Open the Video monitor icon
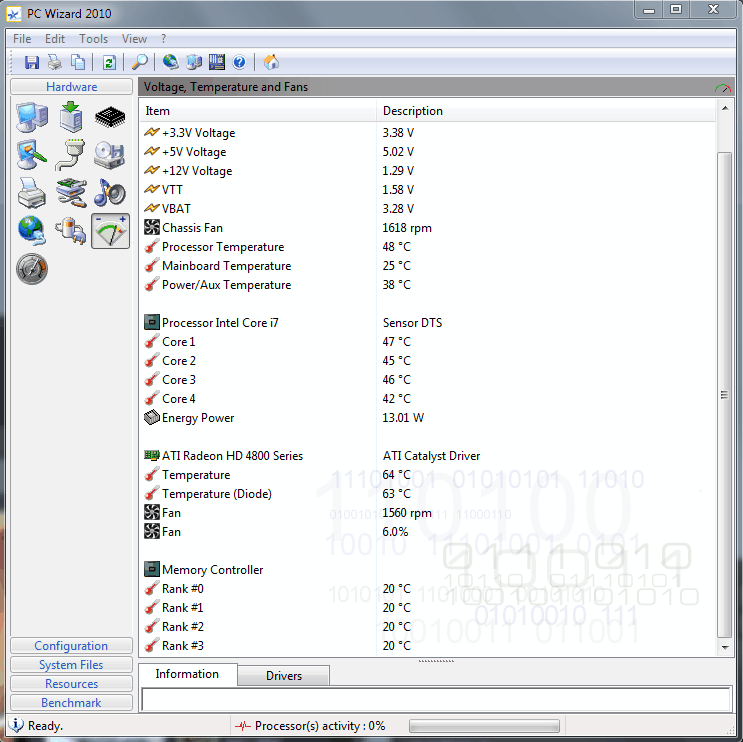 [32, 155]
